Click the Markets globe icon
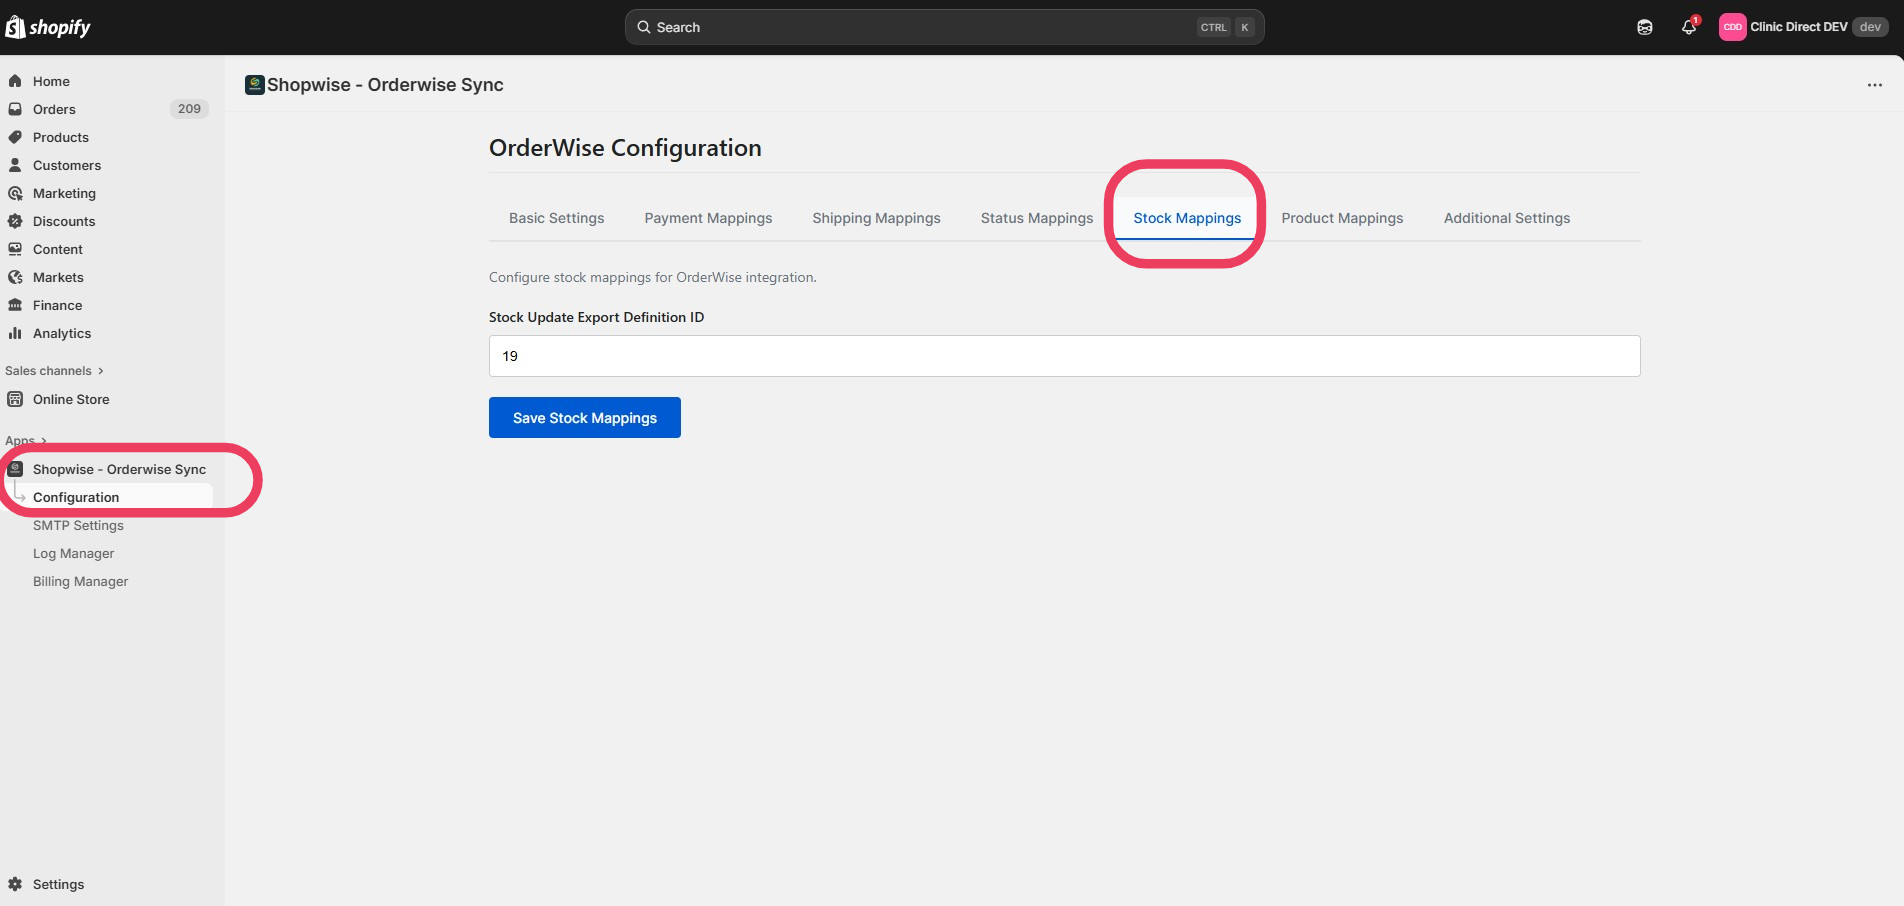Image resolution: width=1904 pixels, height=906 pixels. click(15, 277)
